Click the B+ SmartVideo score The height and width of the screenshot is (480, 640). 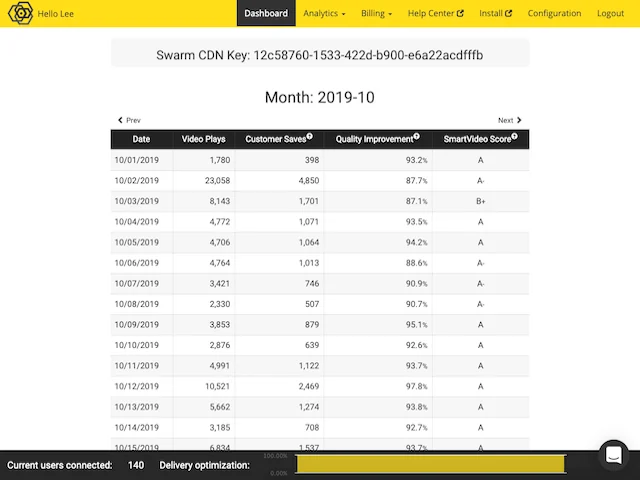coord(481,201)
